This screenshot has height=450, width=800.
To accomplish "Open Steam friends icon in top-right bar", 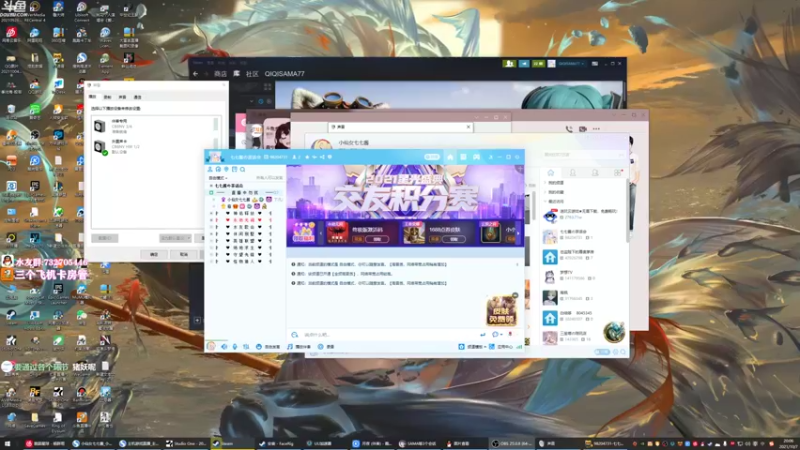I will [509, 64].
